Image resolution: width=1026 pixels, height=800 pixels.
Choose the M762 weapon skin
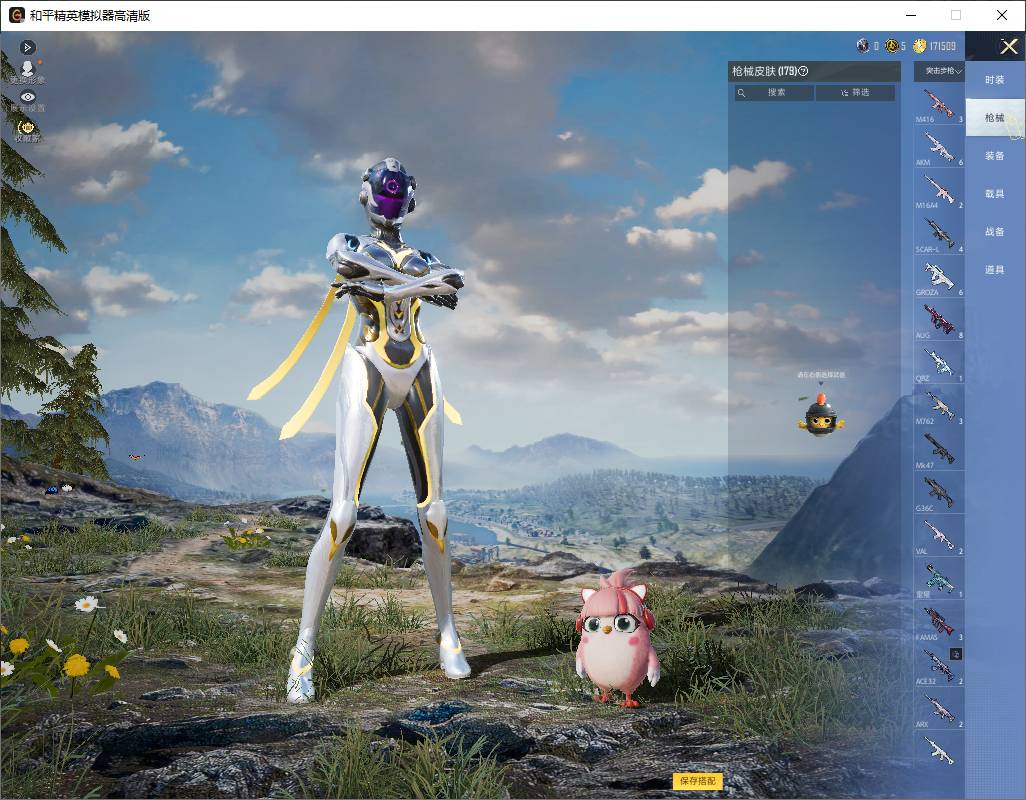(x=939, y=407)
